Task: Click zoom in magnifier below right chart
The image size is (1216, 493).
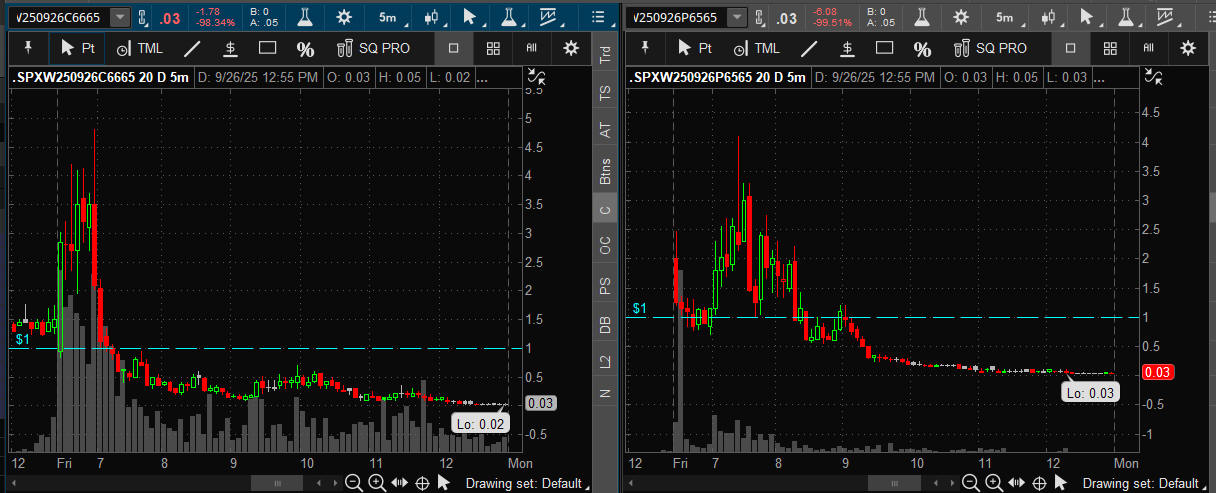Action: point(992,483)
